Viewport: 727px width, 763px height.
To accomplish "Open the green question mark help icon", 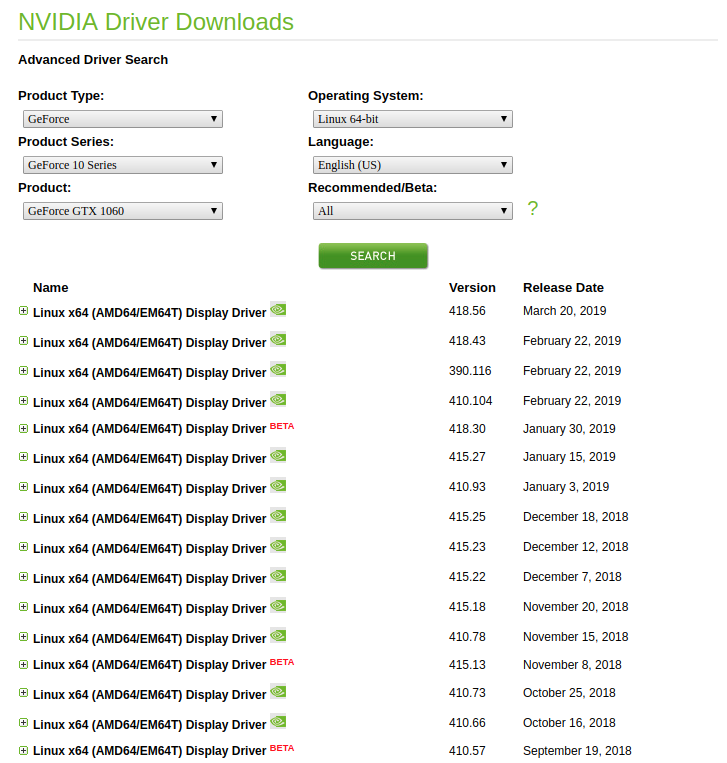I will pos(533,209).
